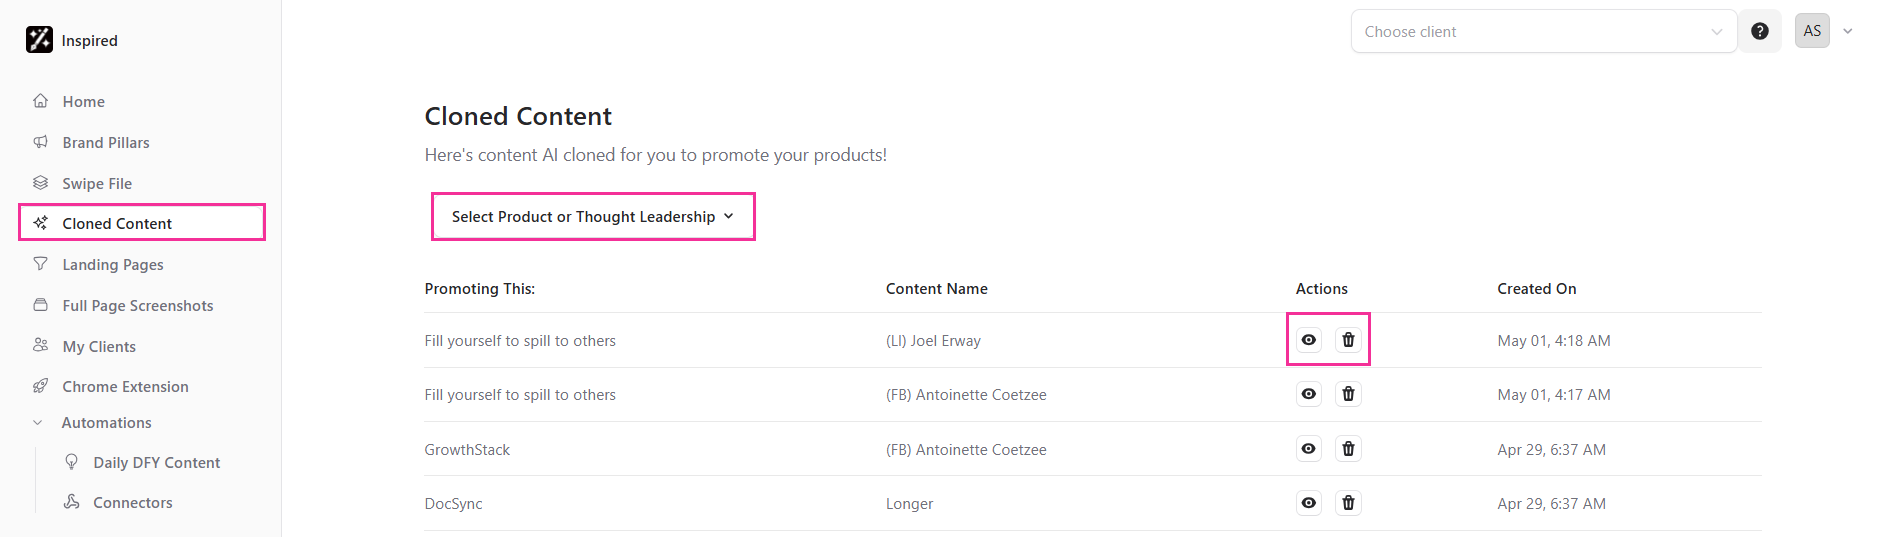Click the Home house icon
The image size is (1890, 537).
click(41, 101)
